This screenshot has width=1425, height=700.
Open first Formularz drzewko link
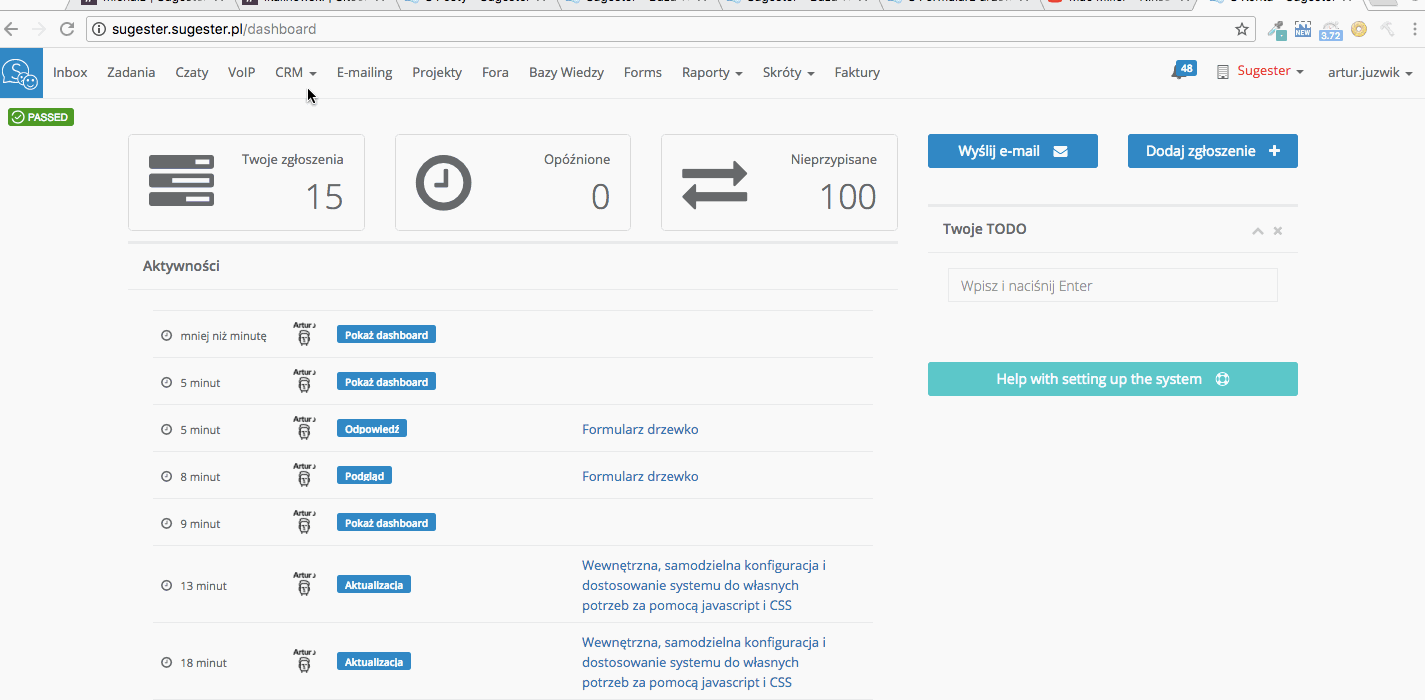pyautogui.click(x=640, y=429)
